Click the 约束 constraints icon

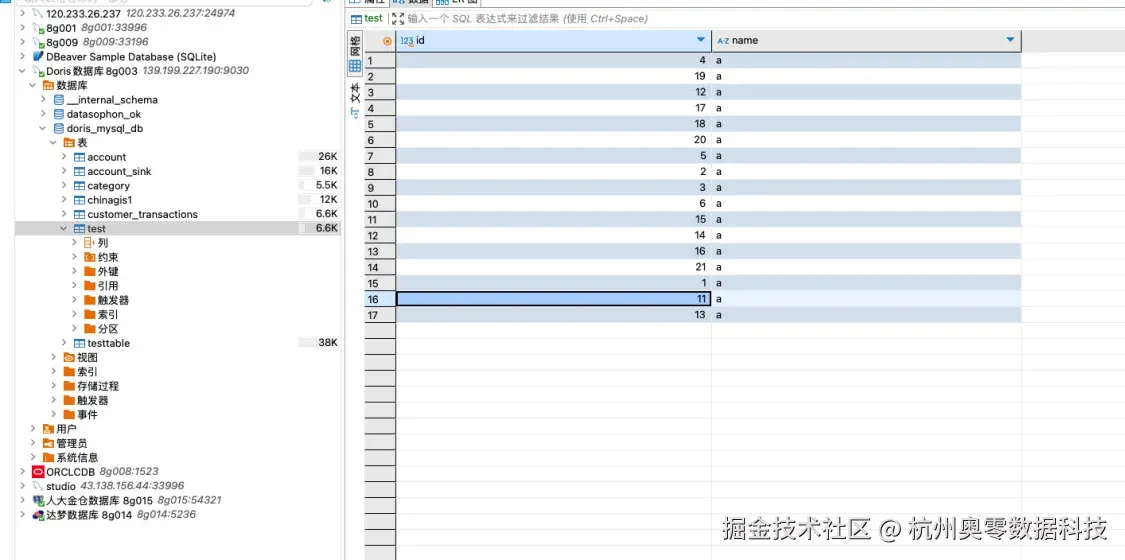[x=89, y=257]
